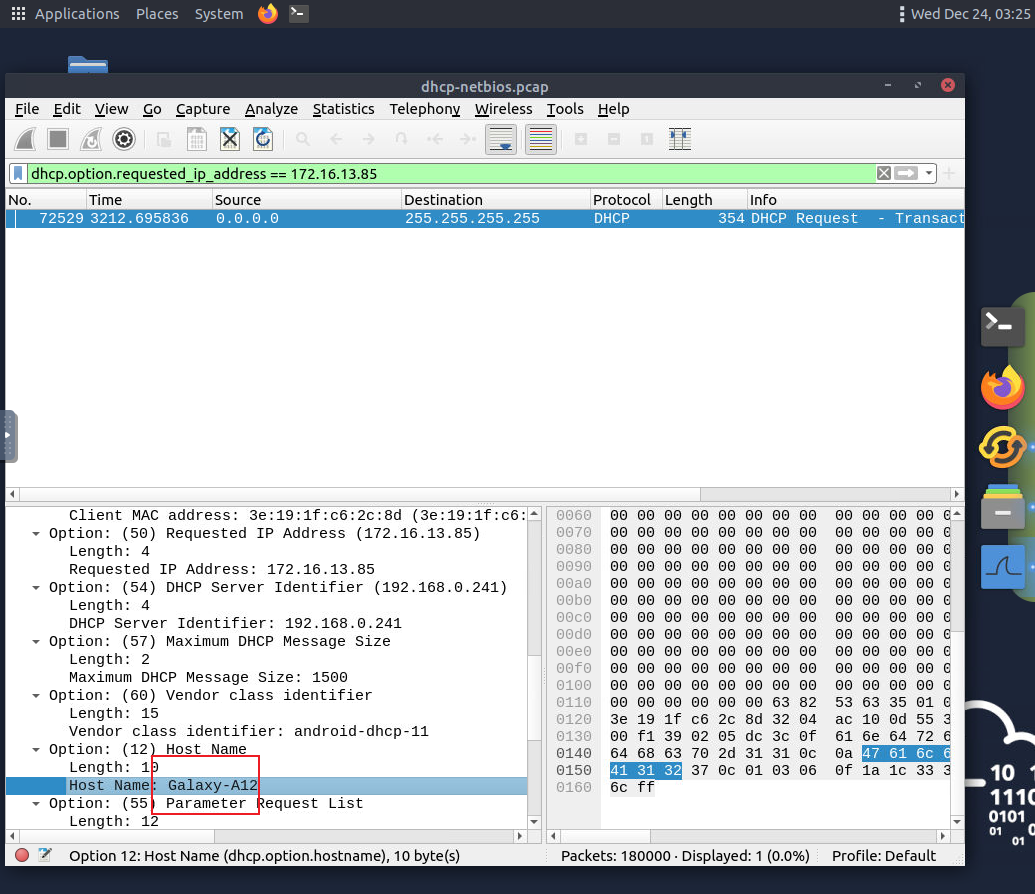This screenshot has height=894, width=1035.
Task: Sort packets by Destination column
Action: tap(495, 200)
